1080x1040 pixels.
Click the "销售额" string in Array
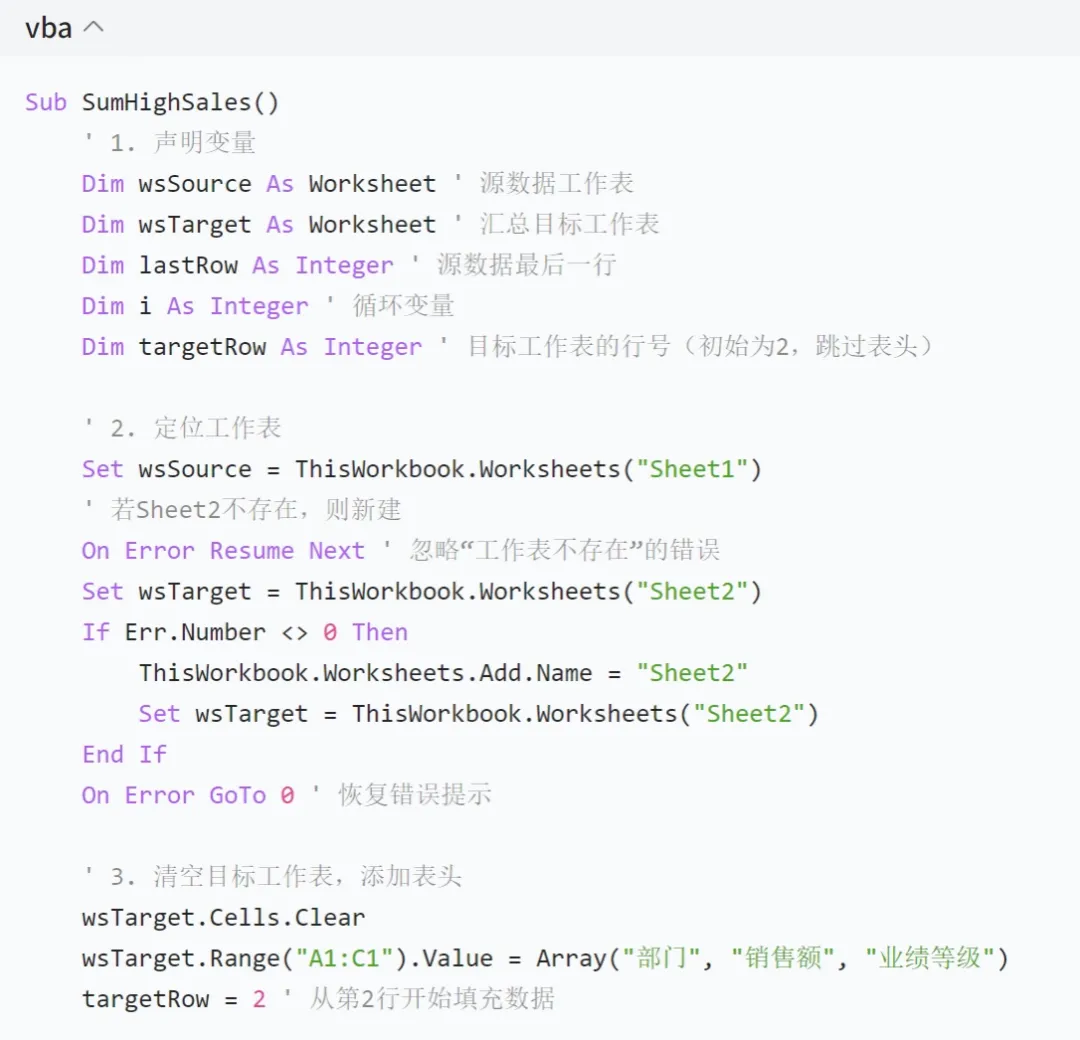(783, 958)
